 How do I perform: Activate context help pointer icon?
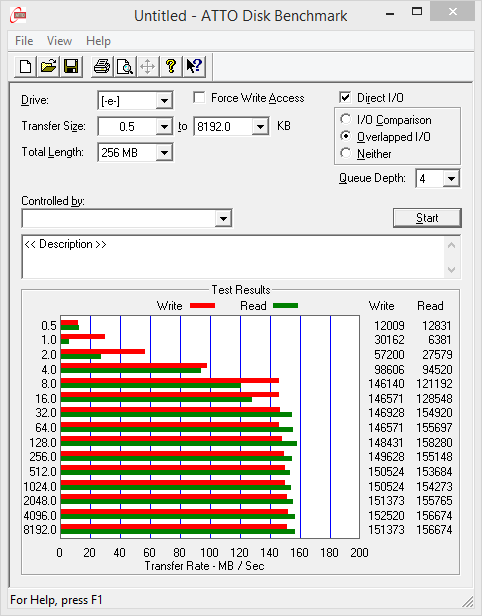pos(194,66)
